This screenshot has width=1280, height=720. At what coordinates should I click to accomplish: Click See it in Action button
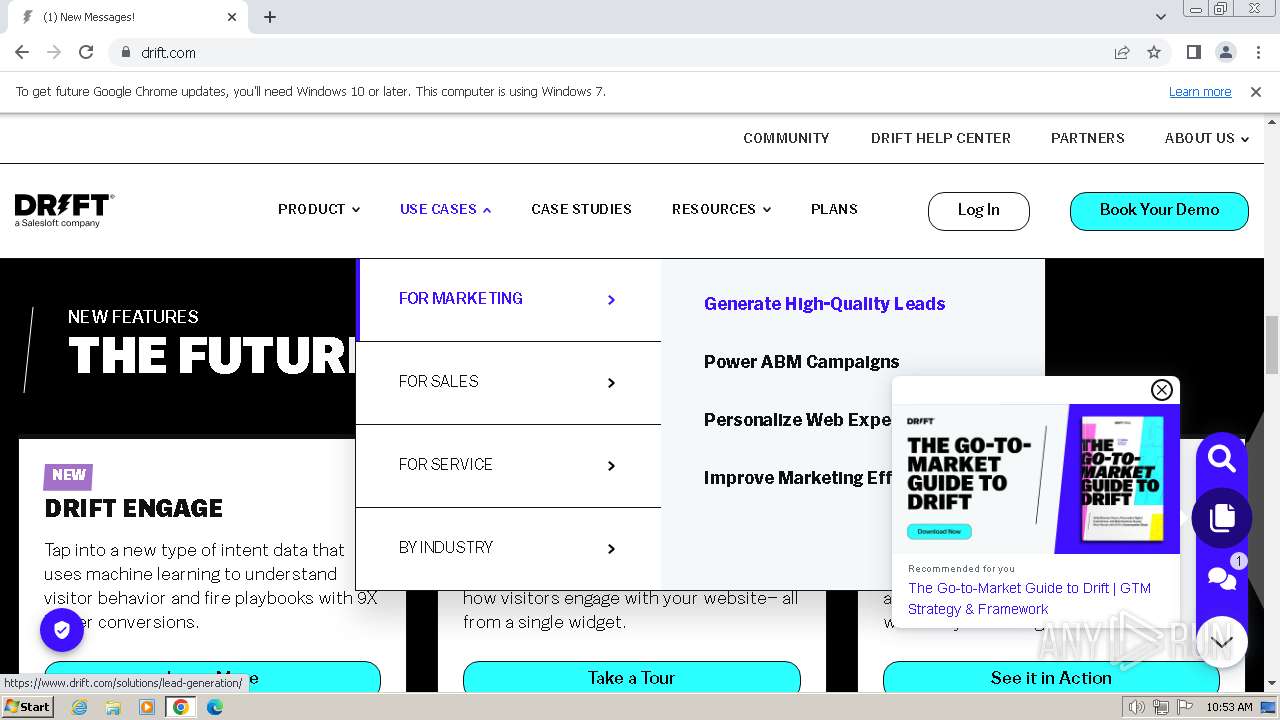point(1051,678)
